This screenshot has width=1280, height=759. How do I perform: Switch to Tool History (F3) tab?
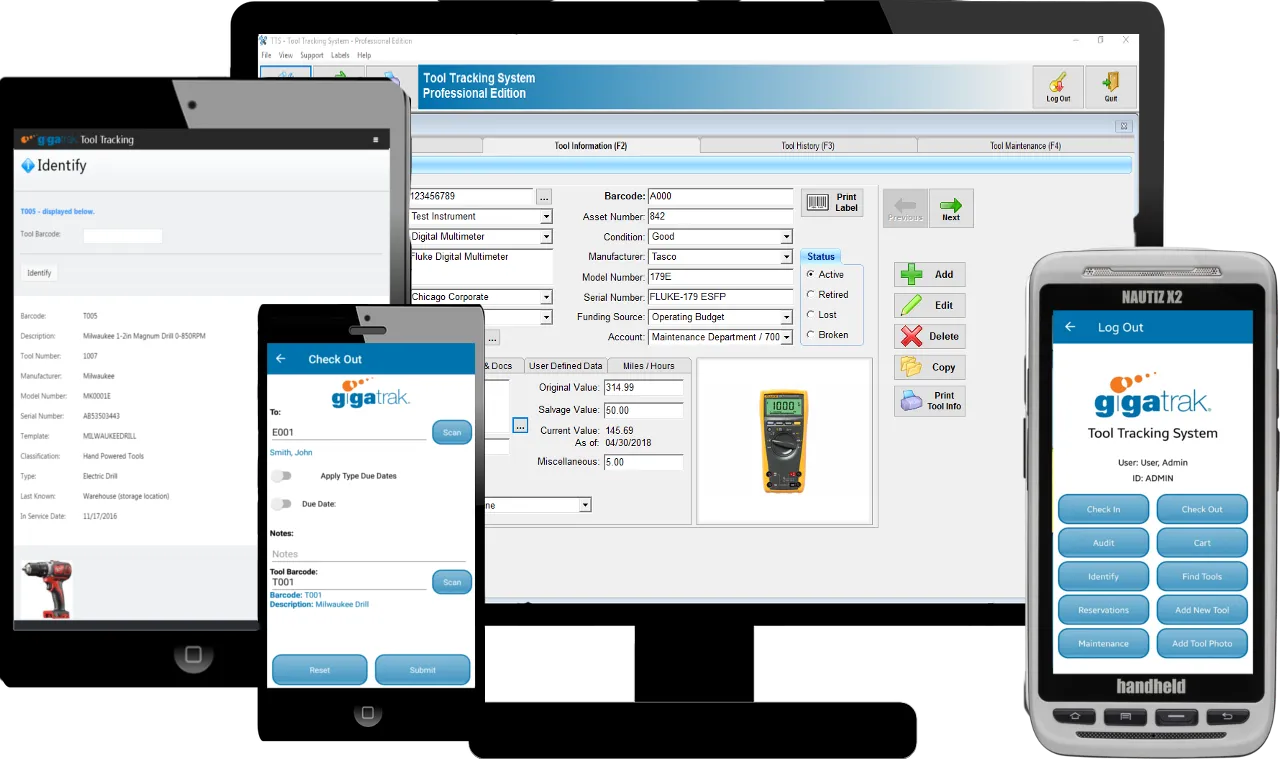click(x=808, y=146)
